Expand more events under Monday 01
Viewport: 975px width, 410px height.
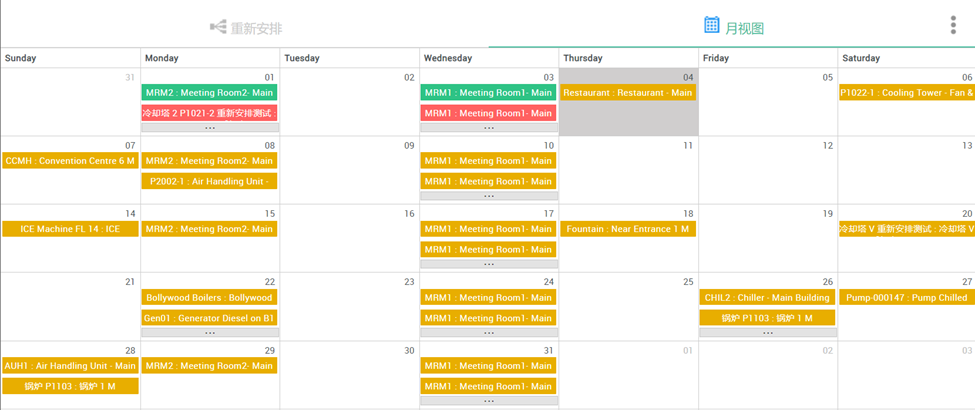point(210,128)
